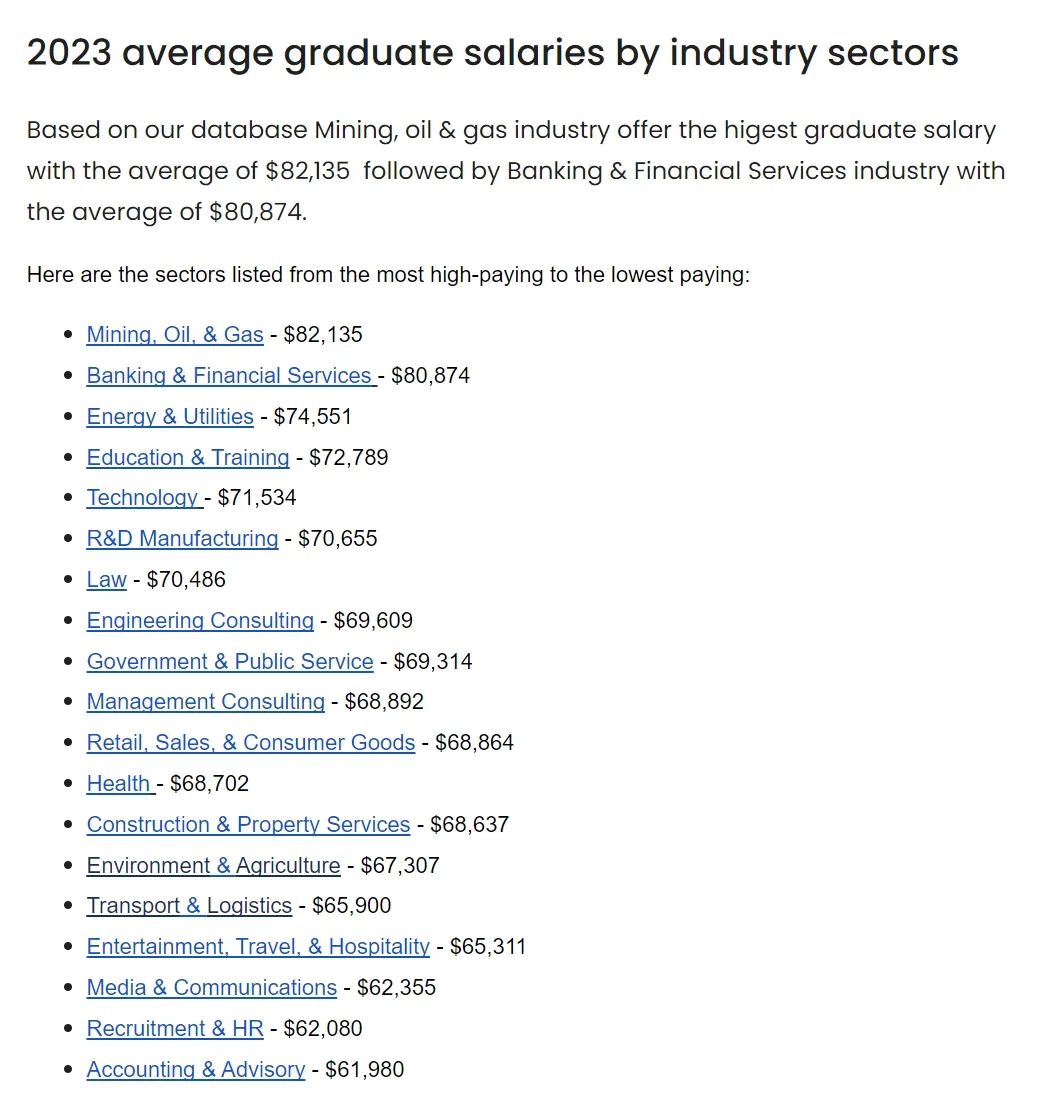Go to Government & Public Service link
Viewport: 1044px width, 1105px height.
click(230, 661)
